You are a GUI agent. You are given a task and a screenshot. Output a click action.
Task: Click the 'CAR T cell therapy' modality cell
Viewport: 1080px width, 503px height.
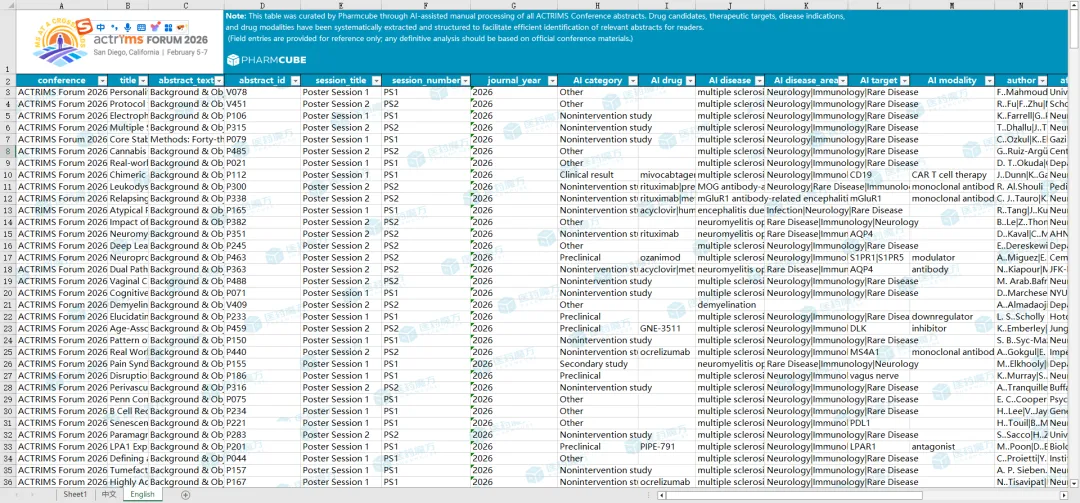point(952,175)
